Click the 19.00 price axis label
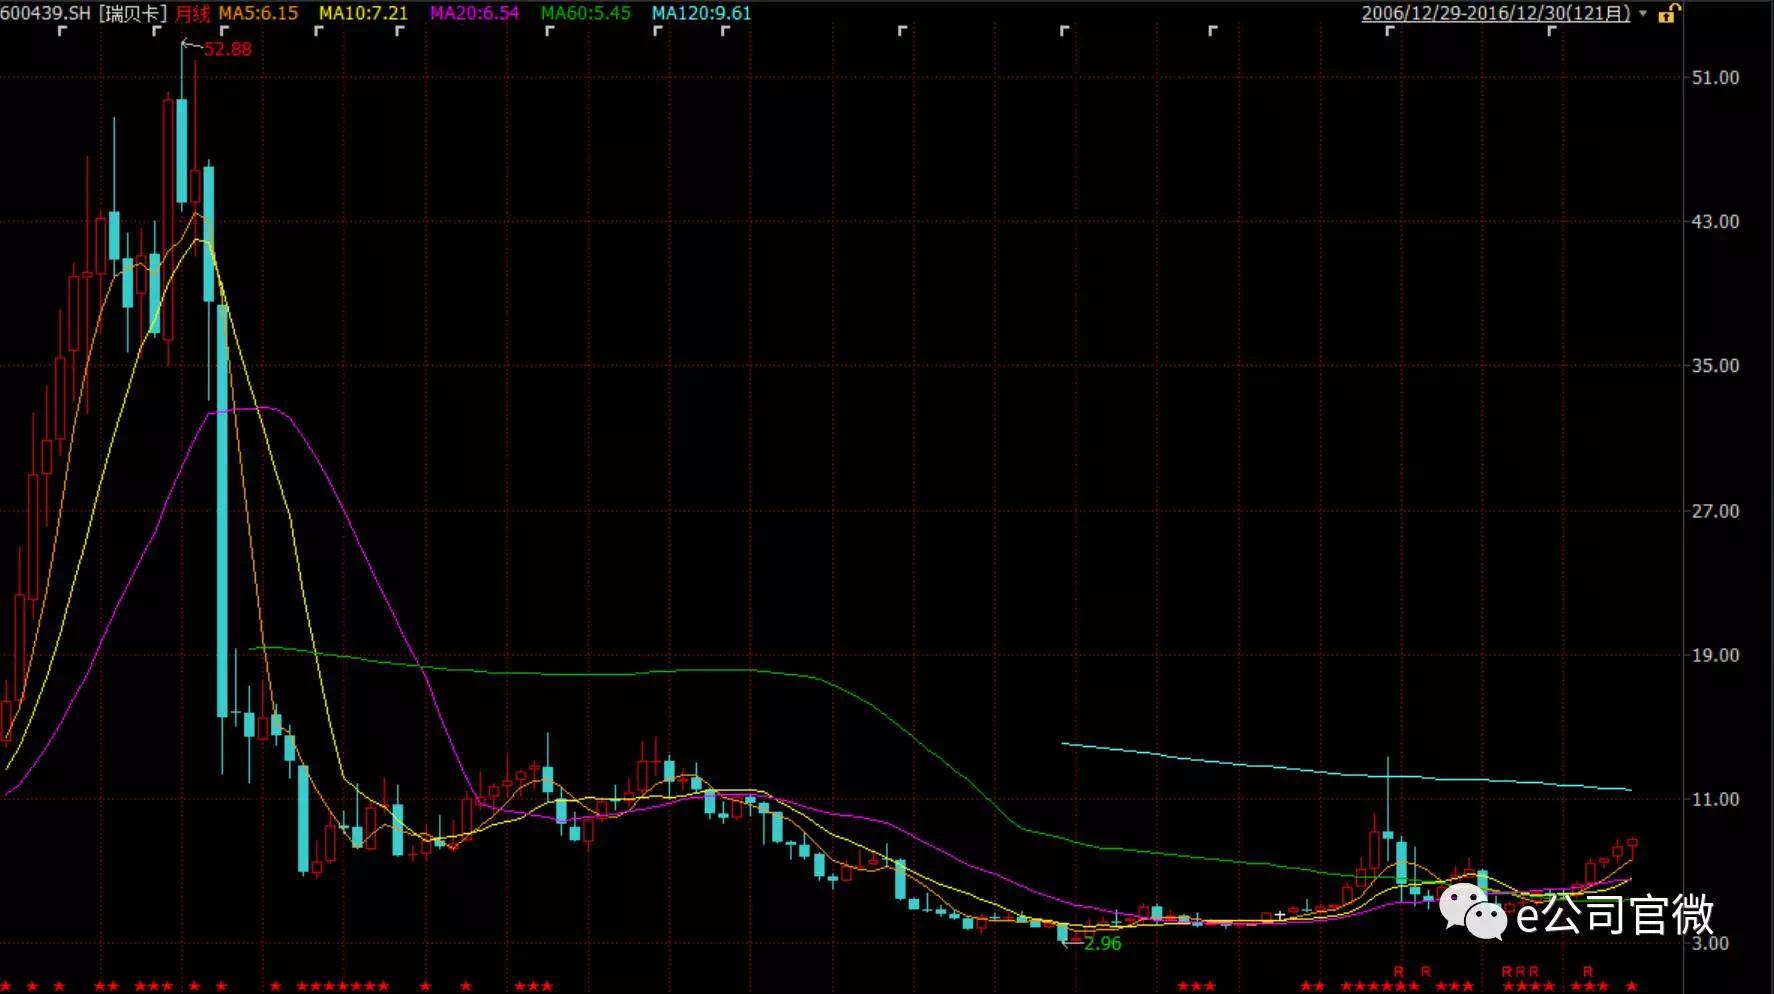This screenshot has height=994, width=1774. coord(1715,655)
